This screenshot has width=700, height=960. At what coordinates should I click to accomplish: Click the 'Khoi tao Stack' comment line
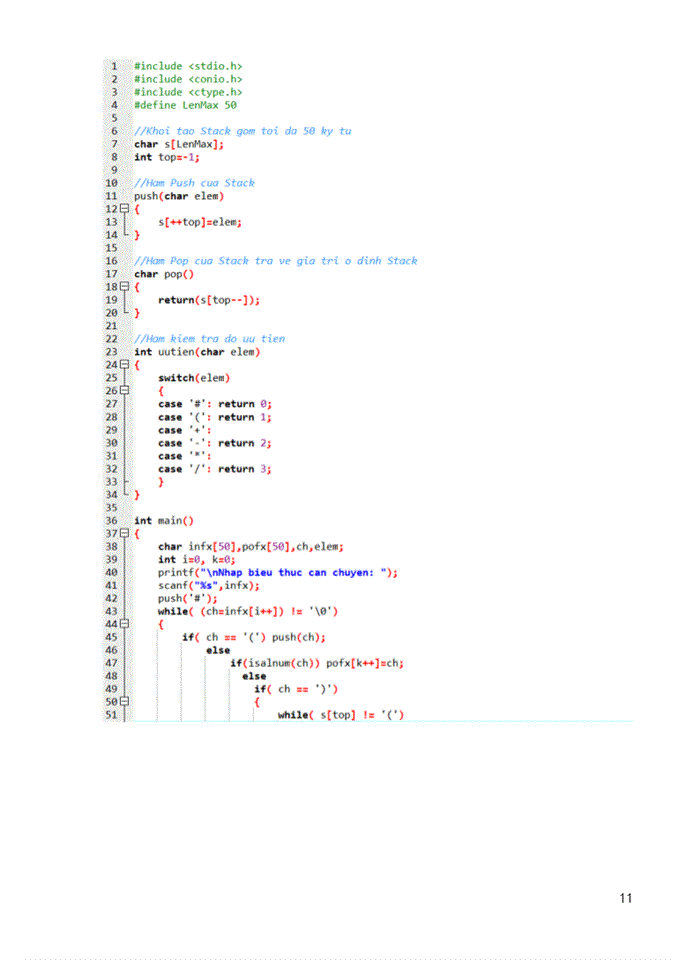point(242,131)
